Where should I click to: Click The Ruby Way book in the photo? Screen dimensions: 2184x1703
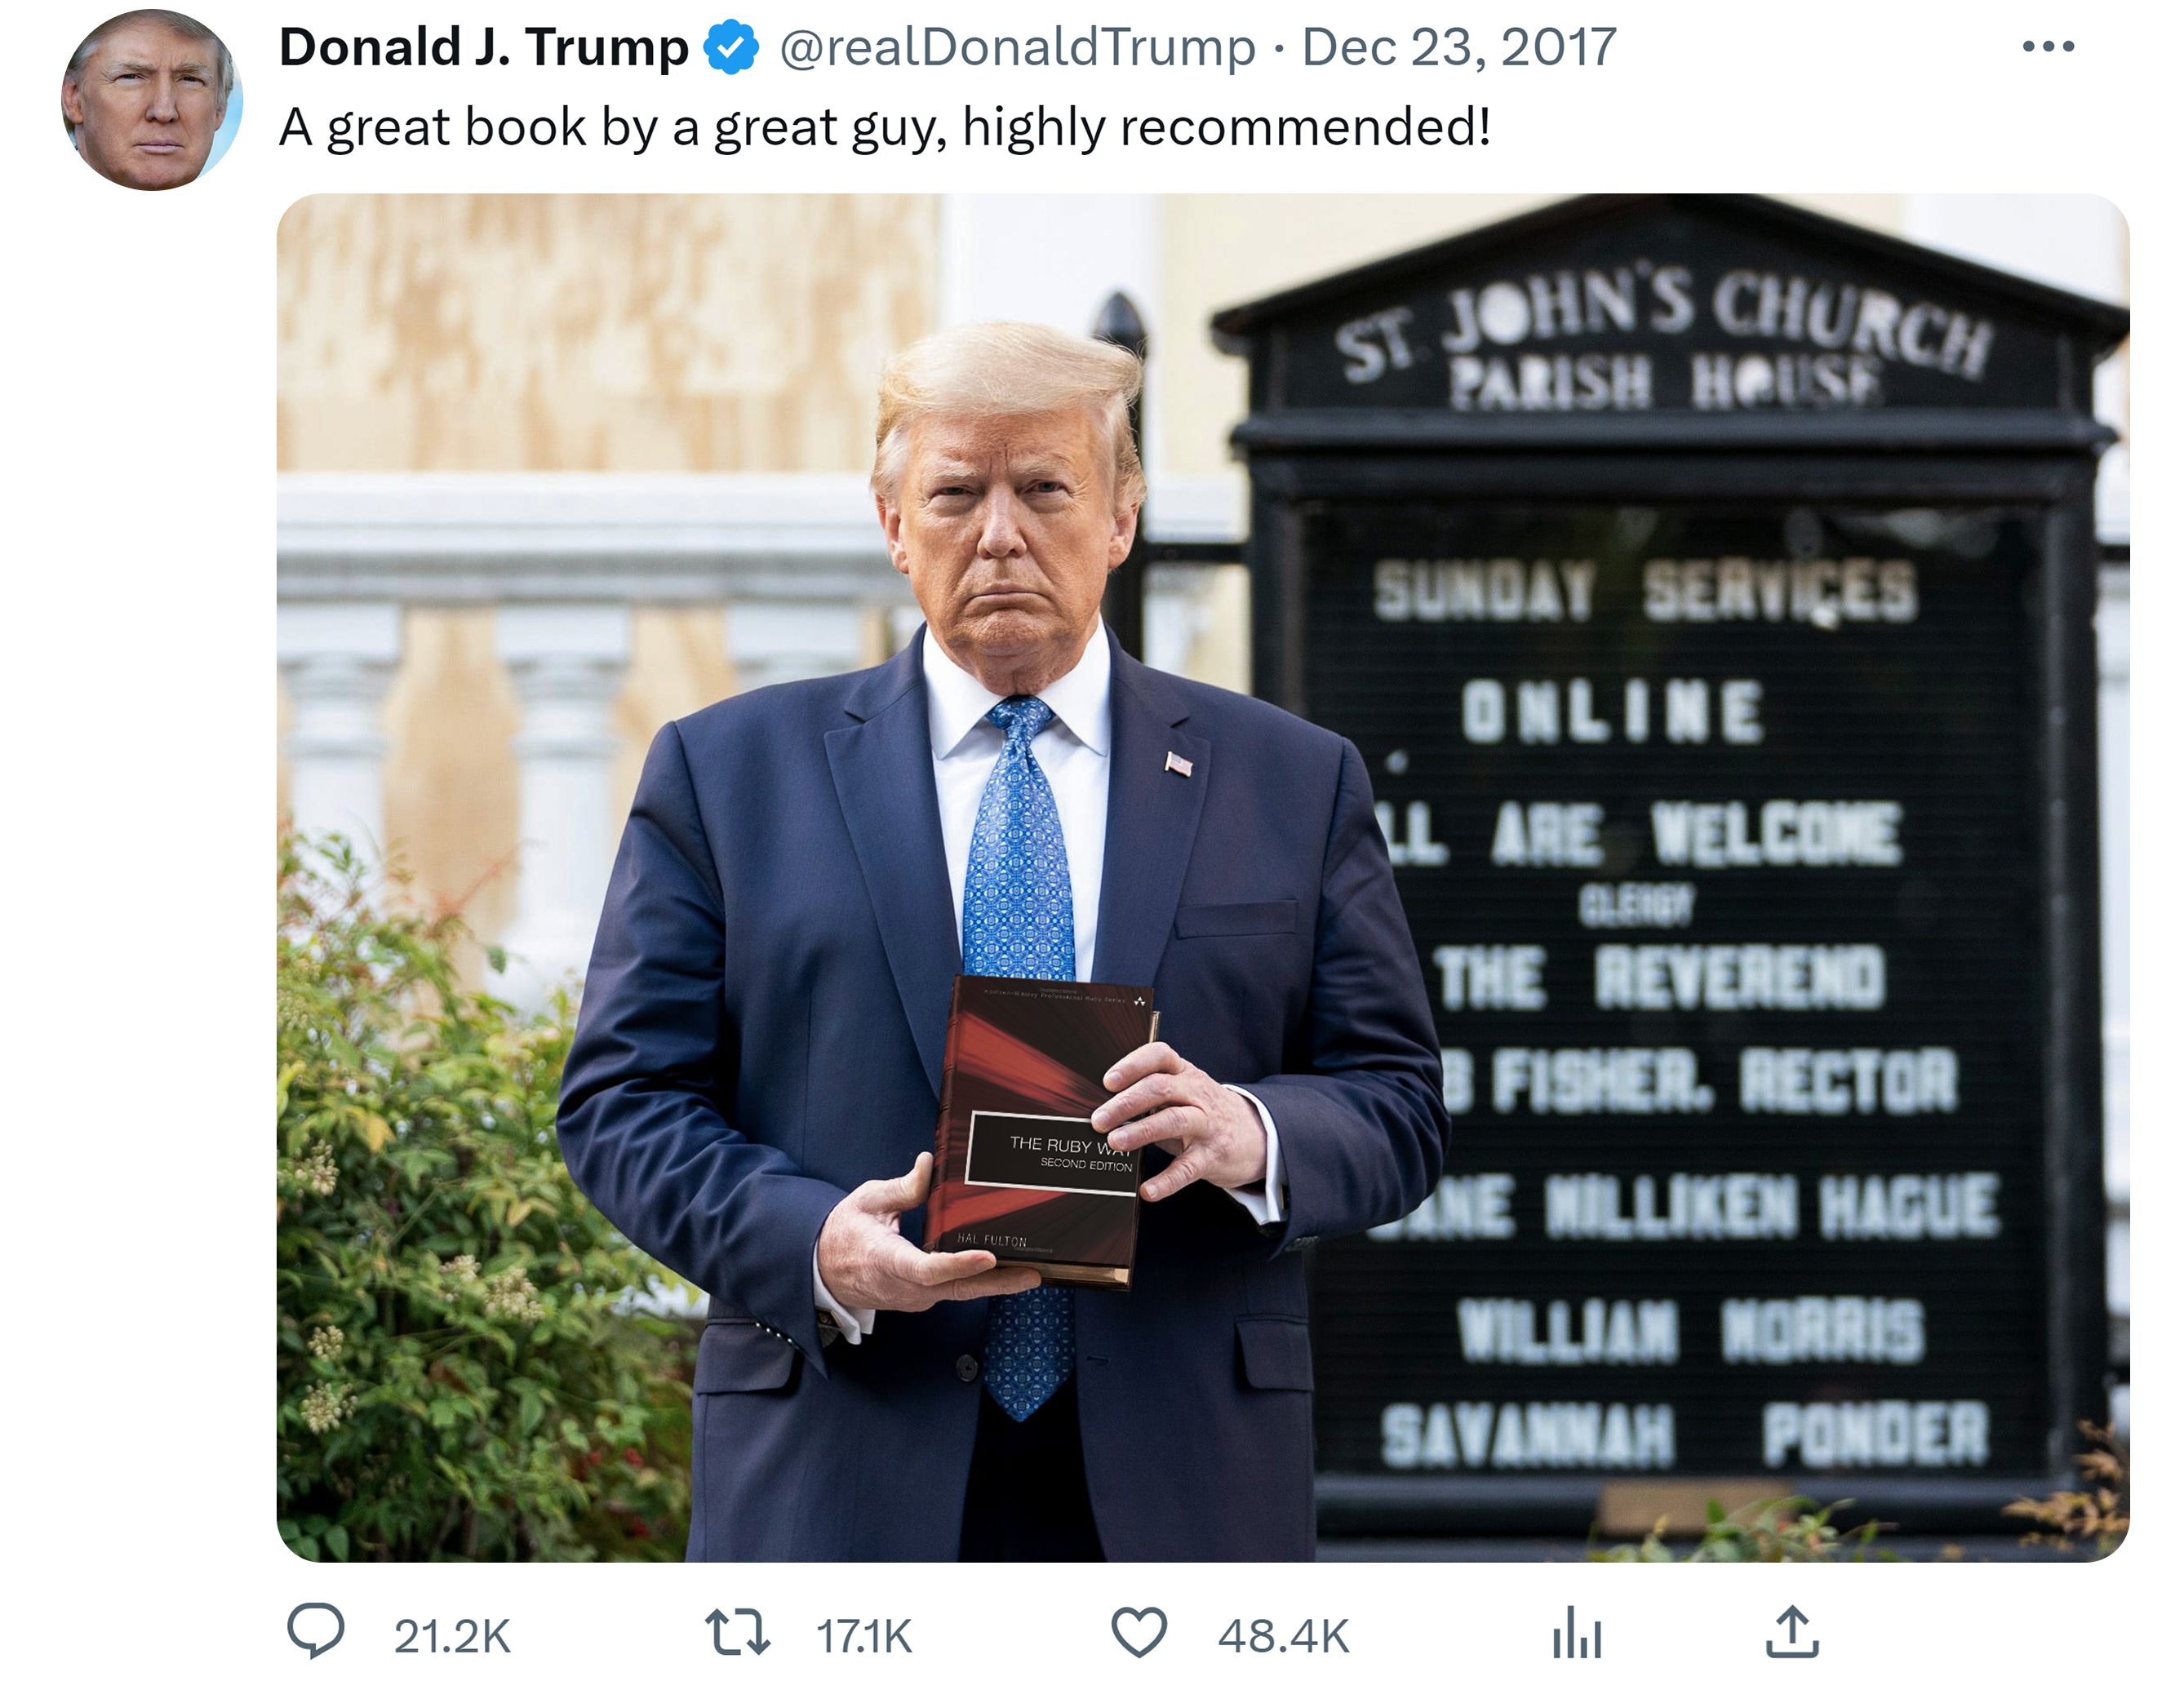(1040, 1131)
